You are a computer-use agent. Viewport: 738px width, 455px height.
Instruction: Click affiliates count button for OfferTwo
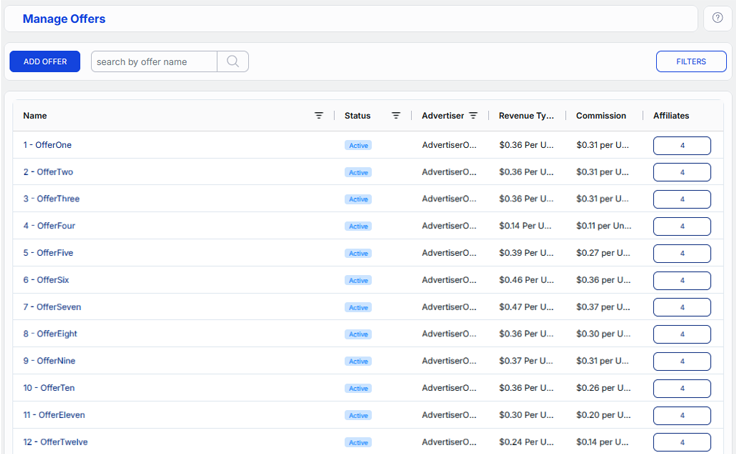tap(682, 172)
